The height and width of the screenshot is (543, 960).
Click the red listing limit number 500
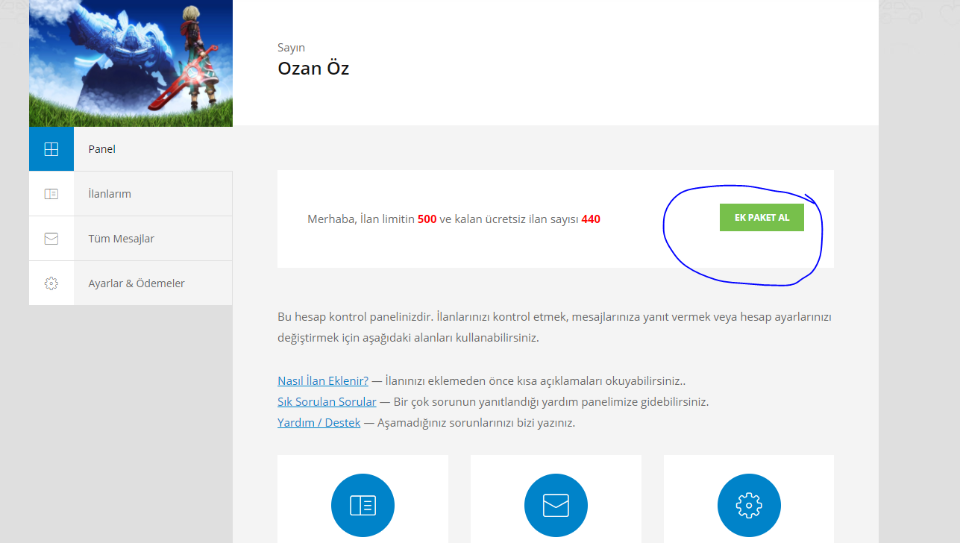click(x=427, y=219)
